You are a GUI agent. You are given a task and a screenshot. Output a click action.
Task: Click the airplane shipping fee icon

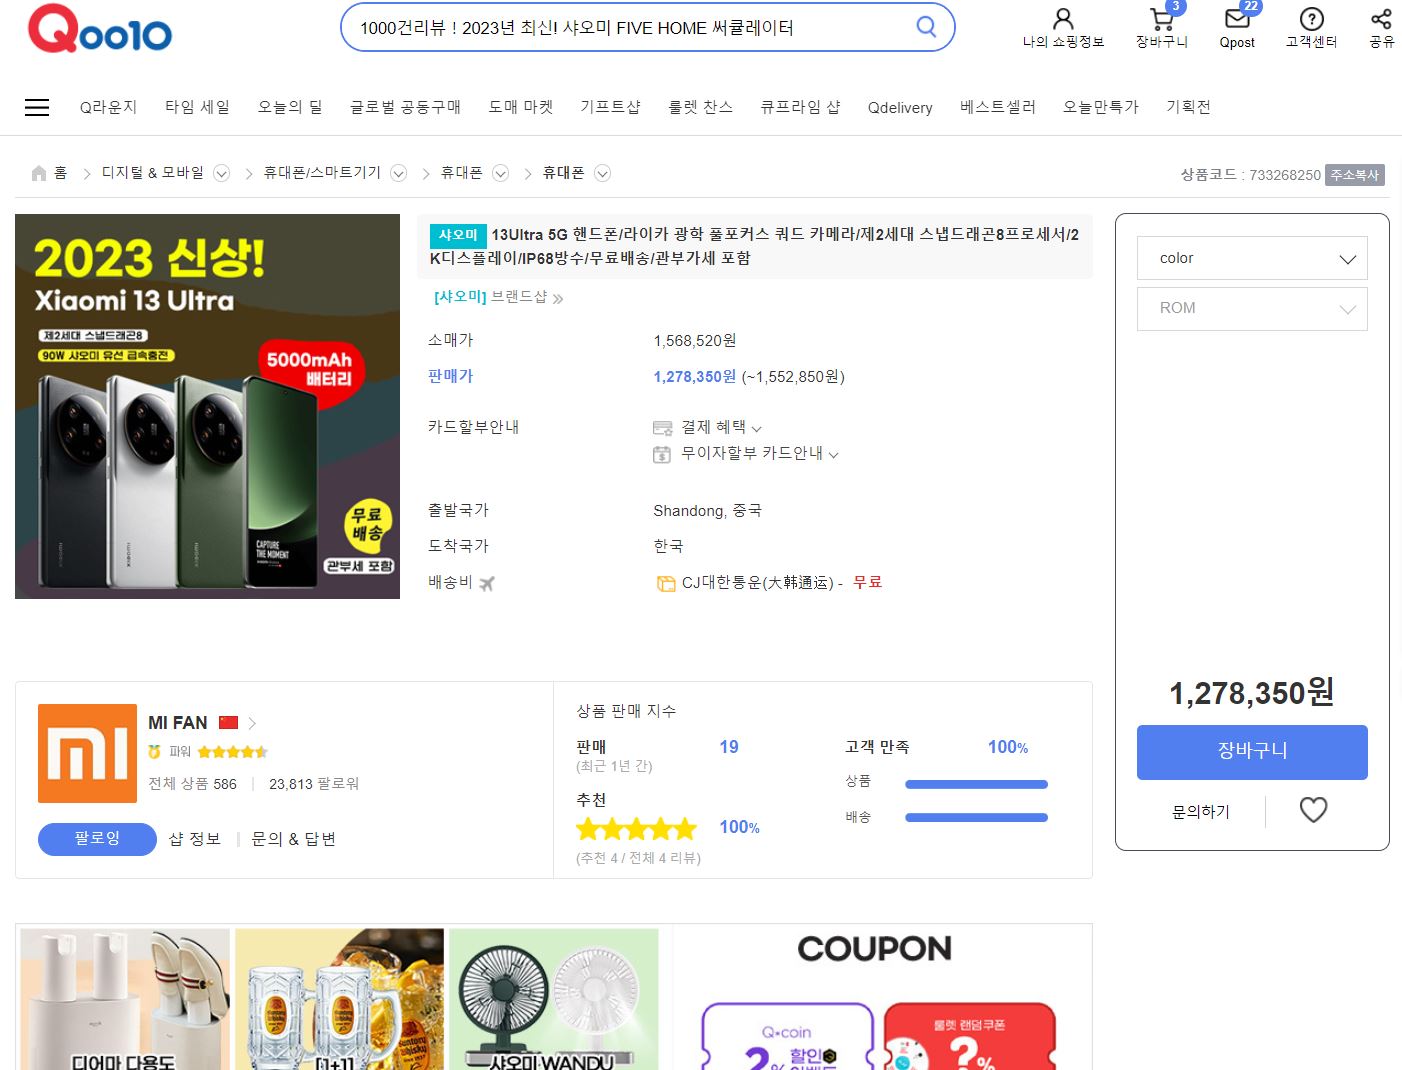point(487,583)
